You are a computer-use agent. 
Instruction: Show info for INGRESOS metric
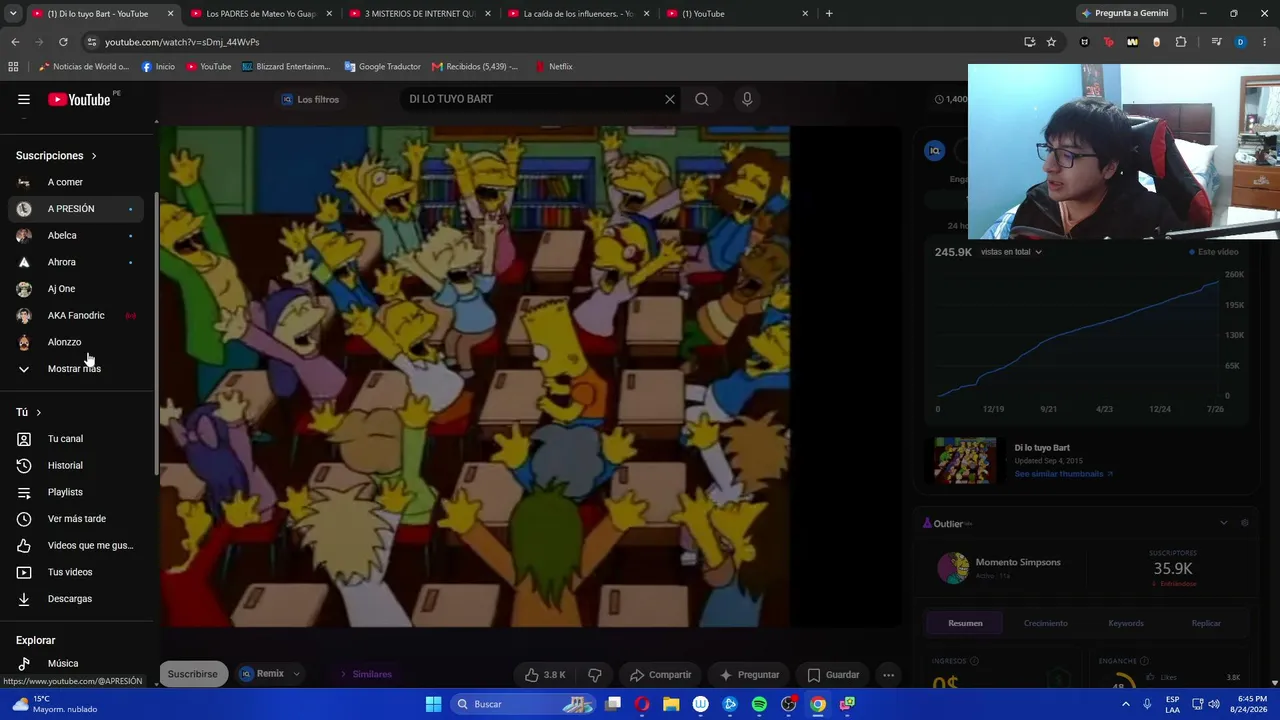975,661
